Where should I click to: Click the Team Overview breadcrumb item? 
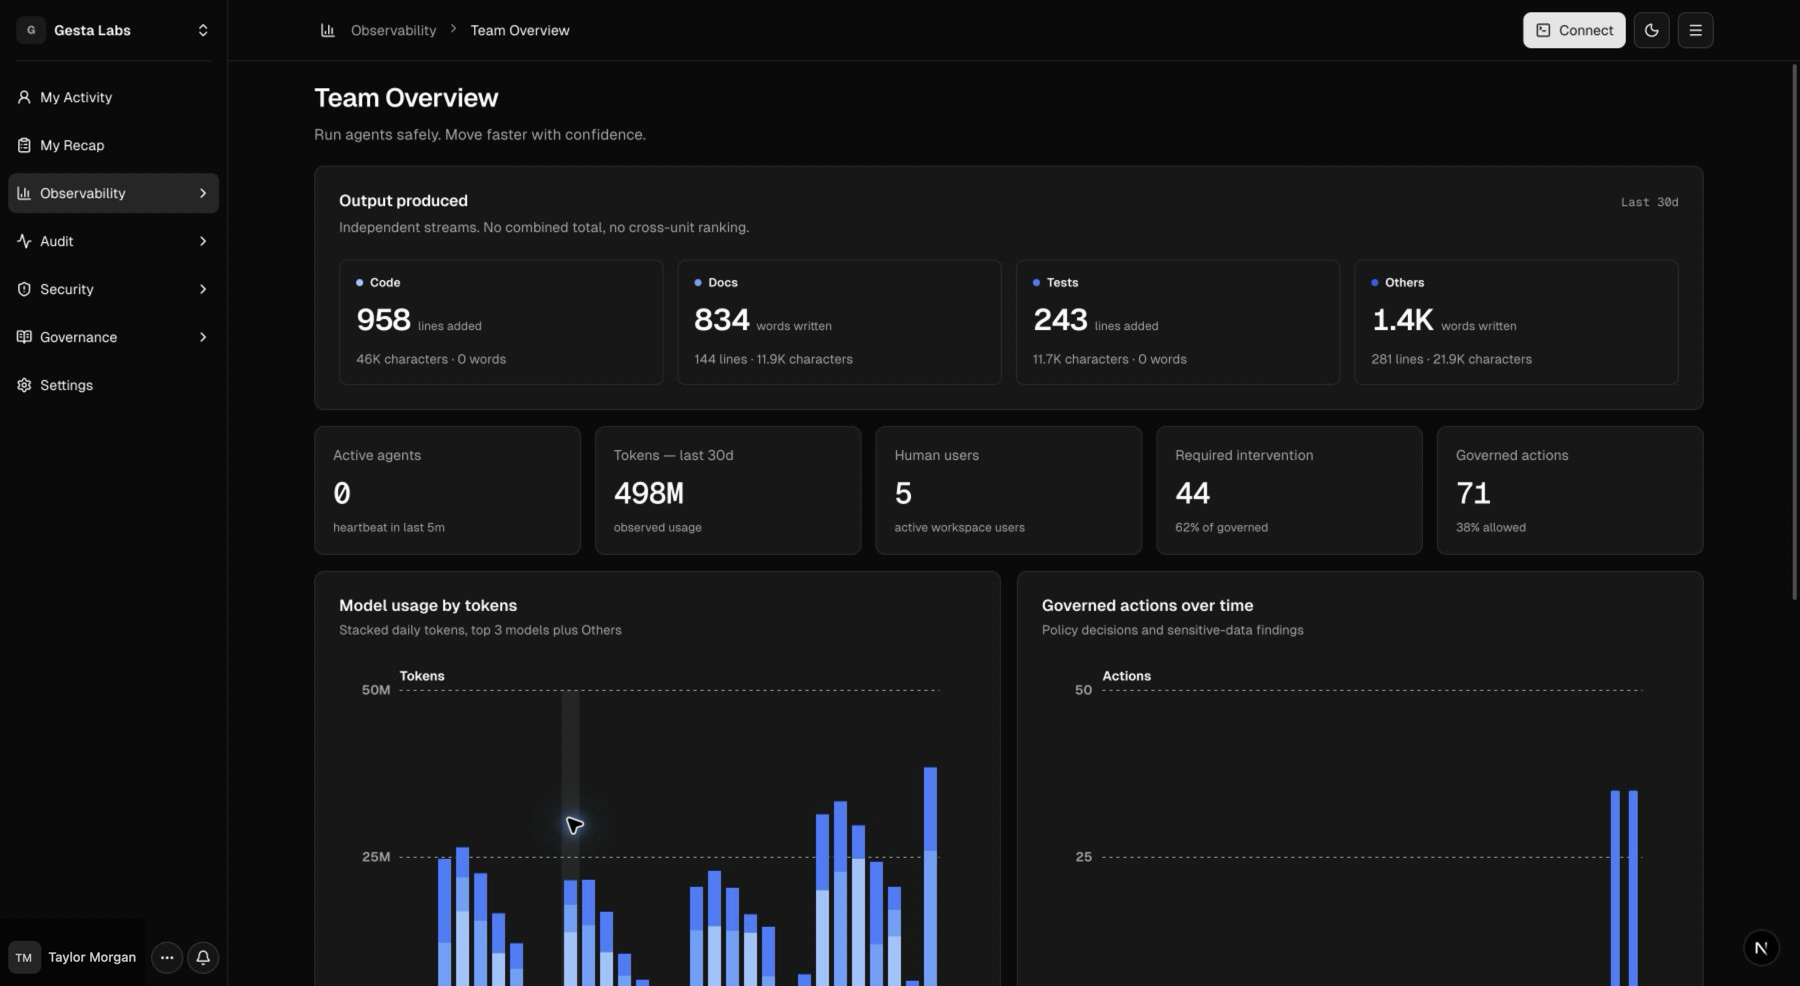coord(520,30)
